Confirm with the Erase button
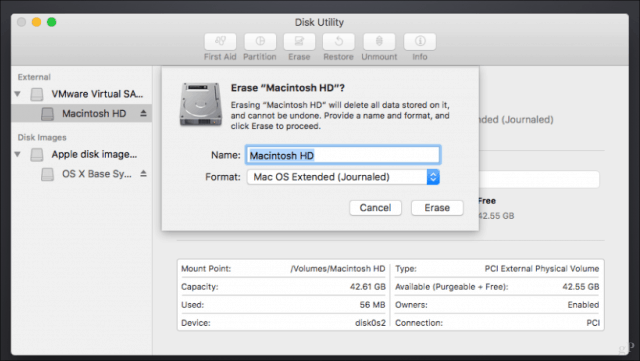640x361 pixels. coord(437,207)
